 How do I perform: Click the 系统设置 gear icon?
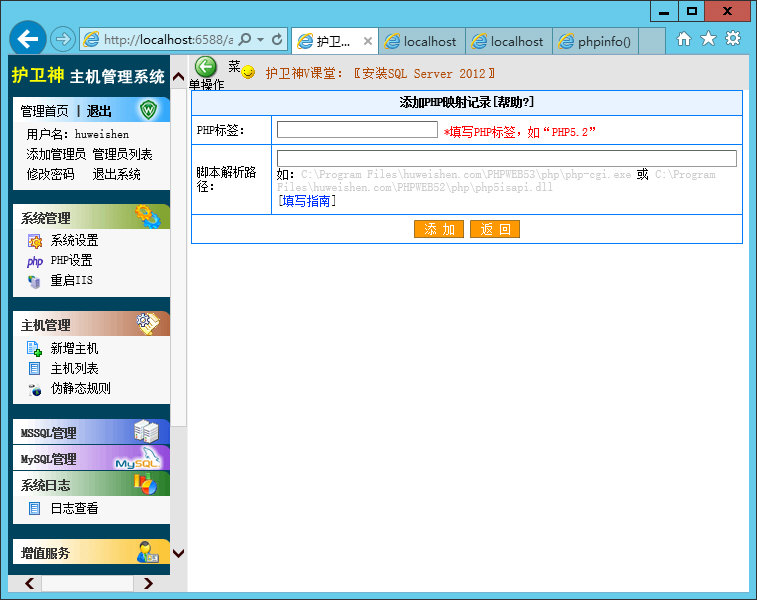click(x=35, y=241)
